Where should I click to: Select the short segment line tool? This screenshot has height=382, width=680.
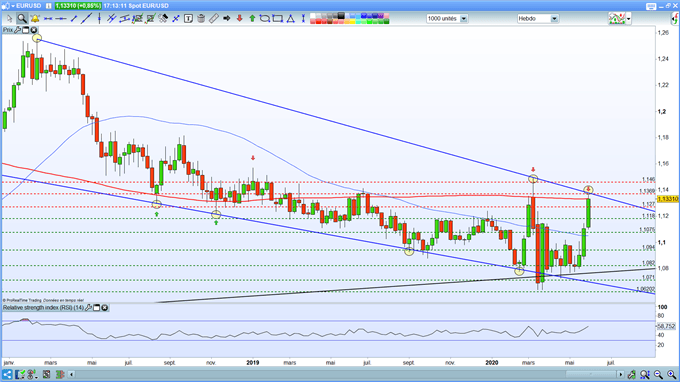coord(74,19)
